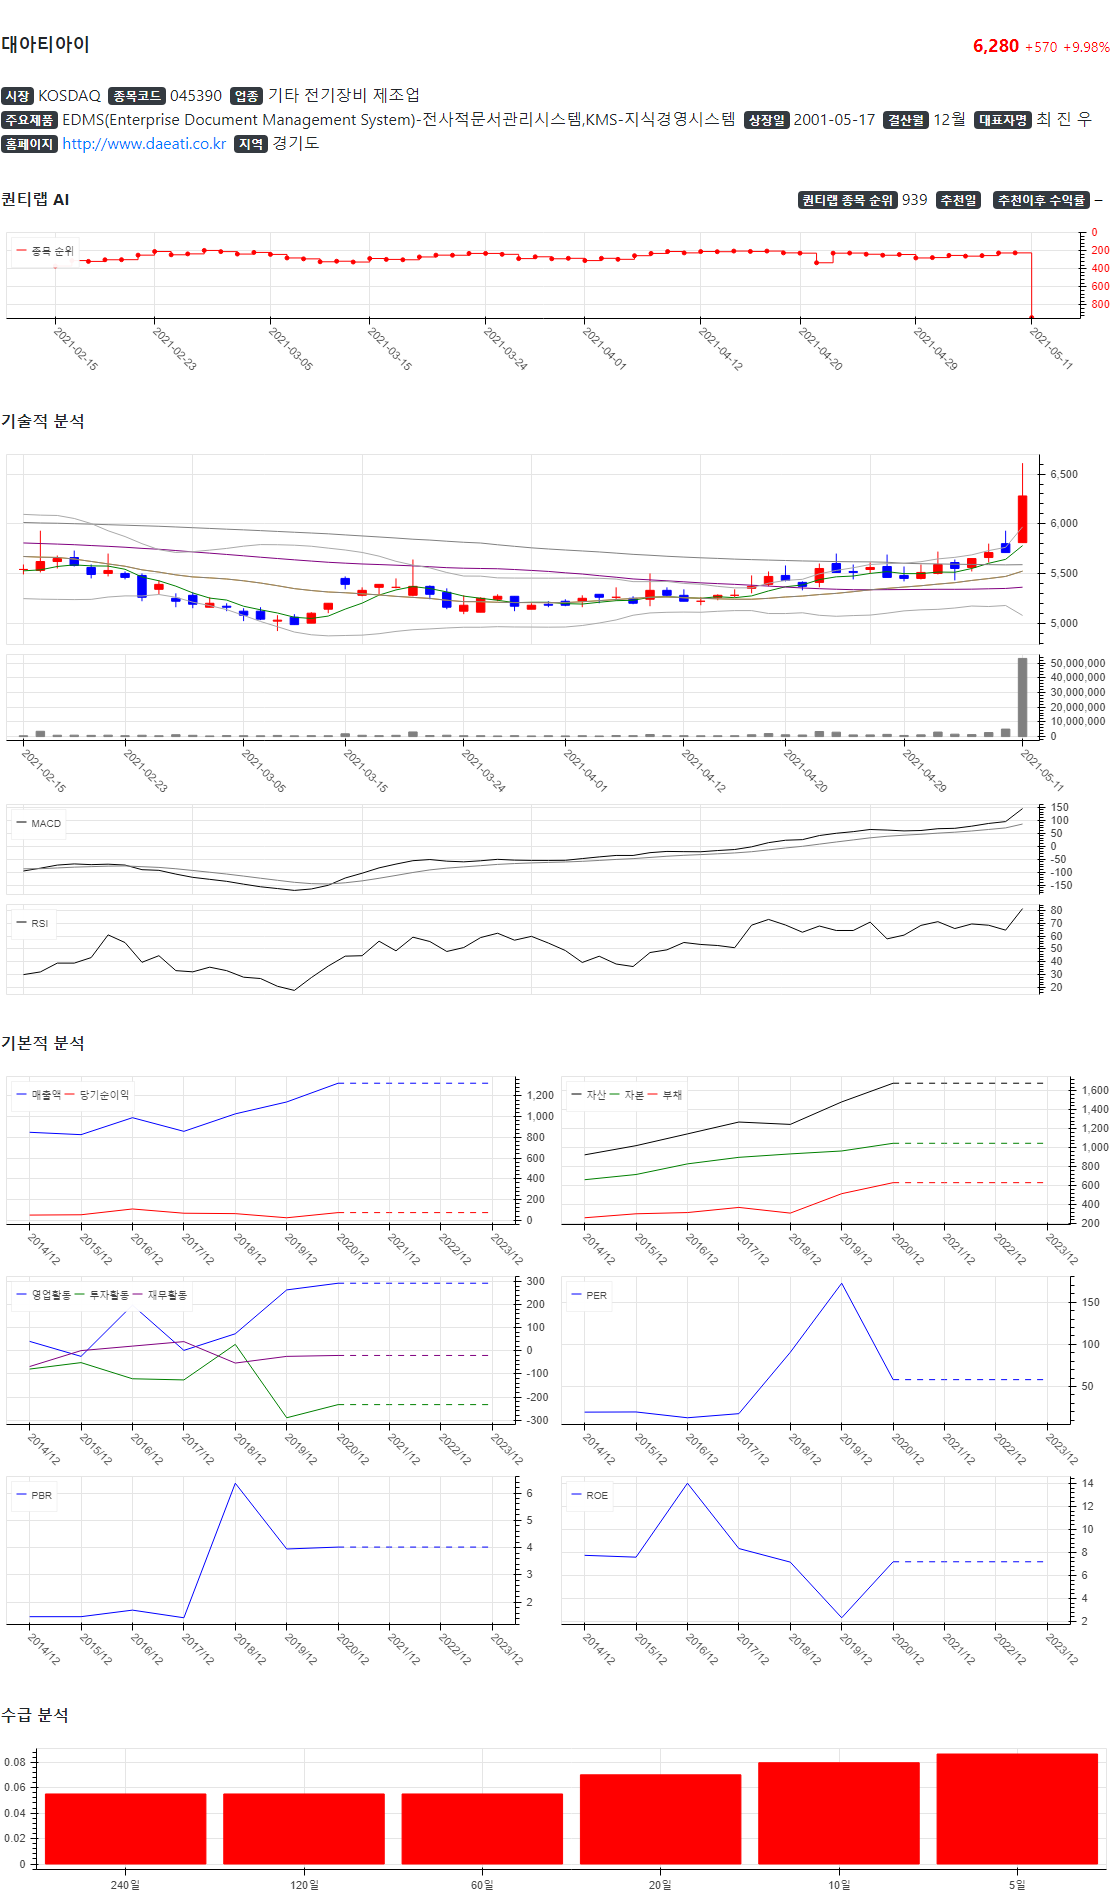Click the 추천이후 수익률 badge
The width and height of the screenshot is (1110, 1901).
pyautogui.click(x=1041, y=200)
